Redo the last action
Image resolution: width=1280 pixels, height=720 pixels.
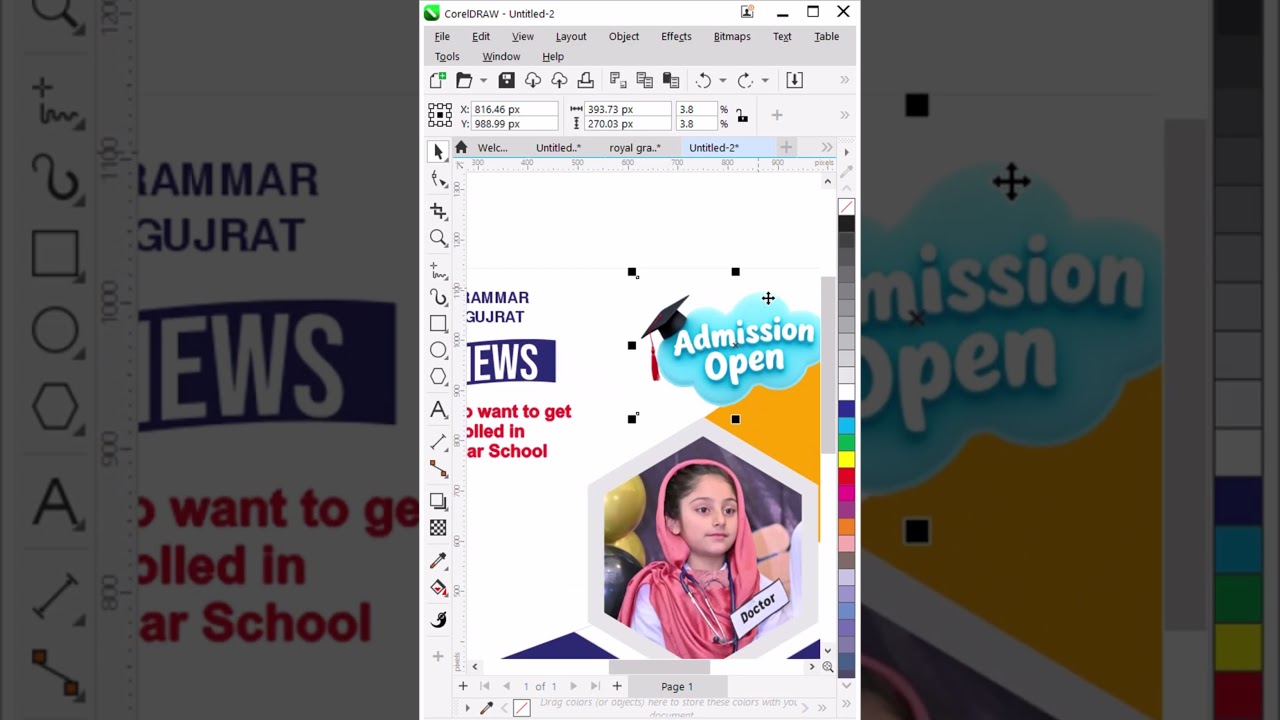[x=745, y=80]
